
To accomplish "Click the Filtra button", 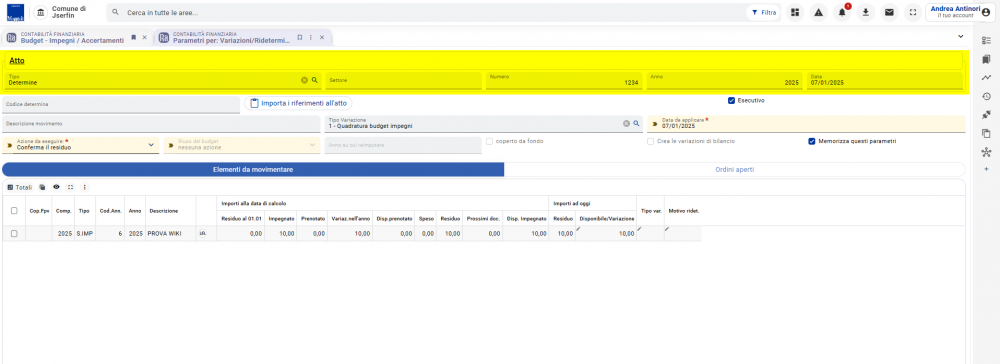I will point(764,13).
